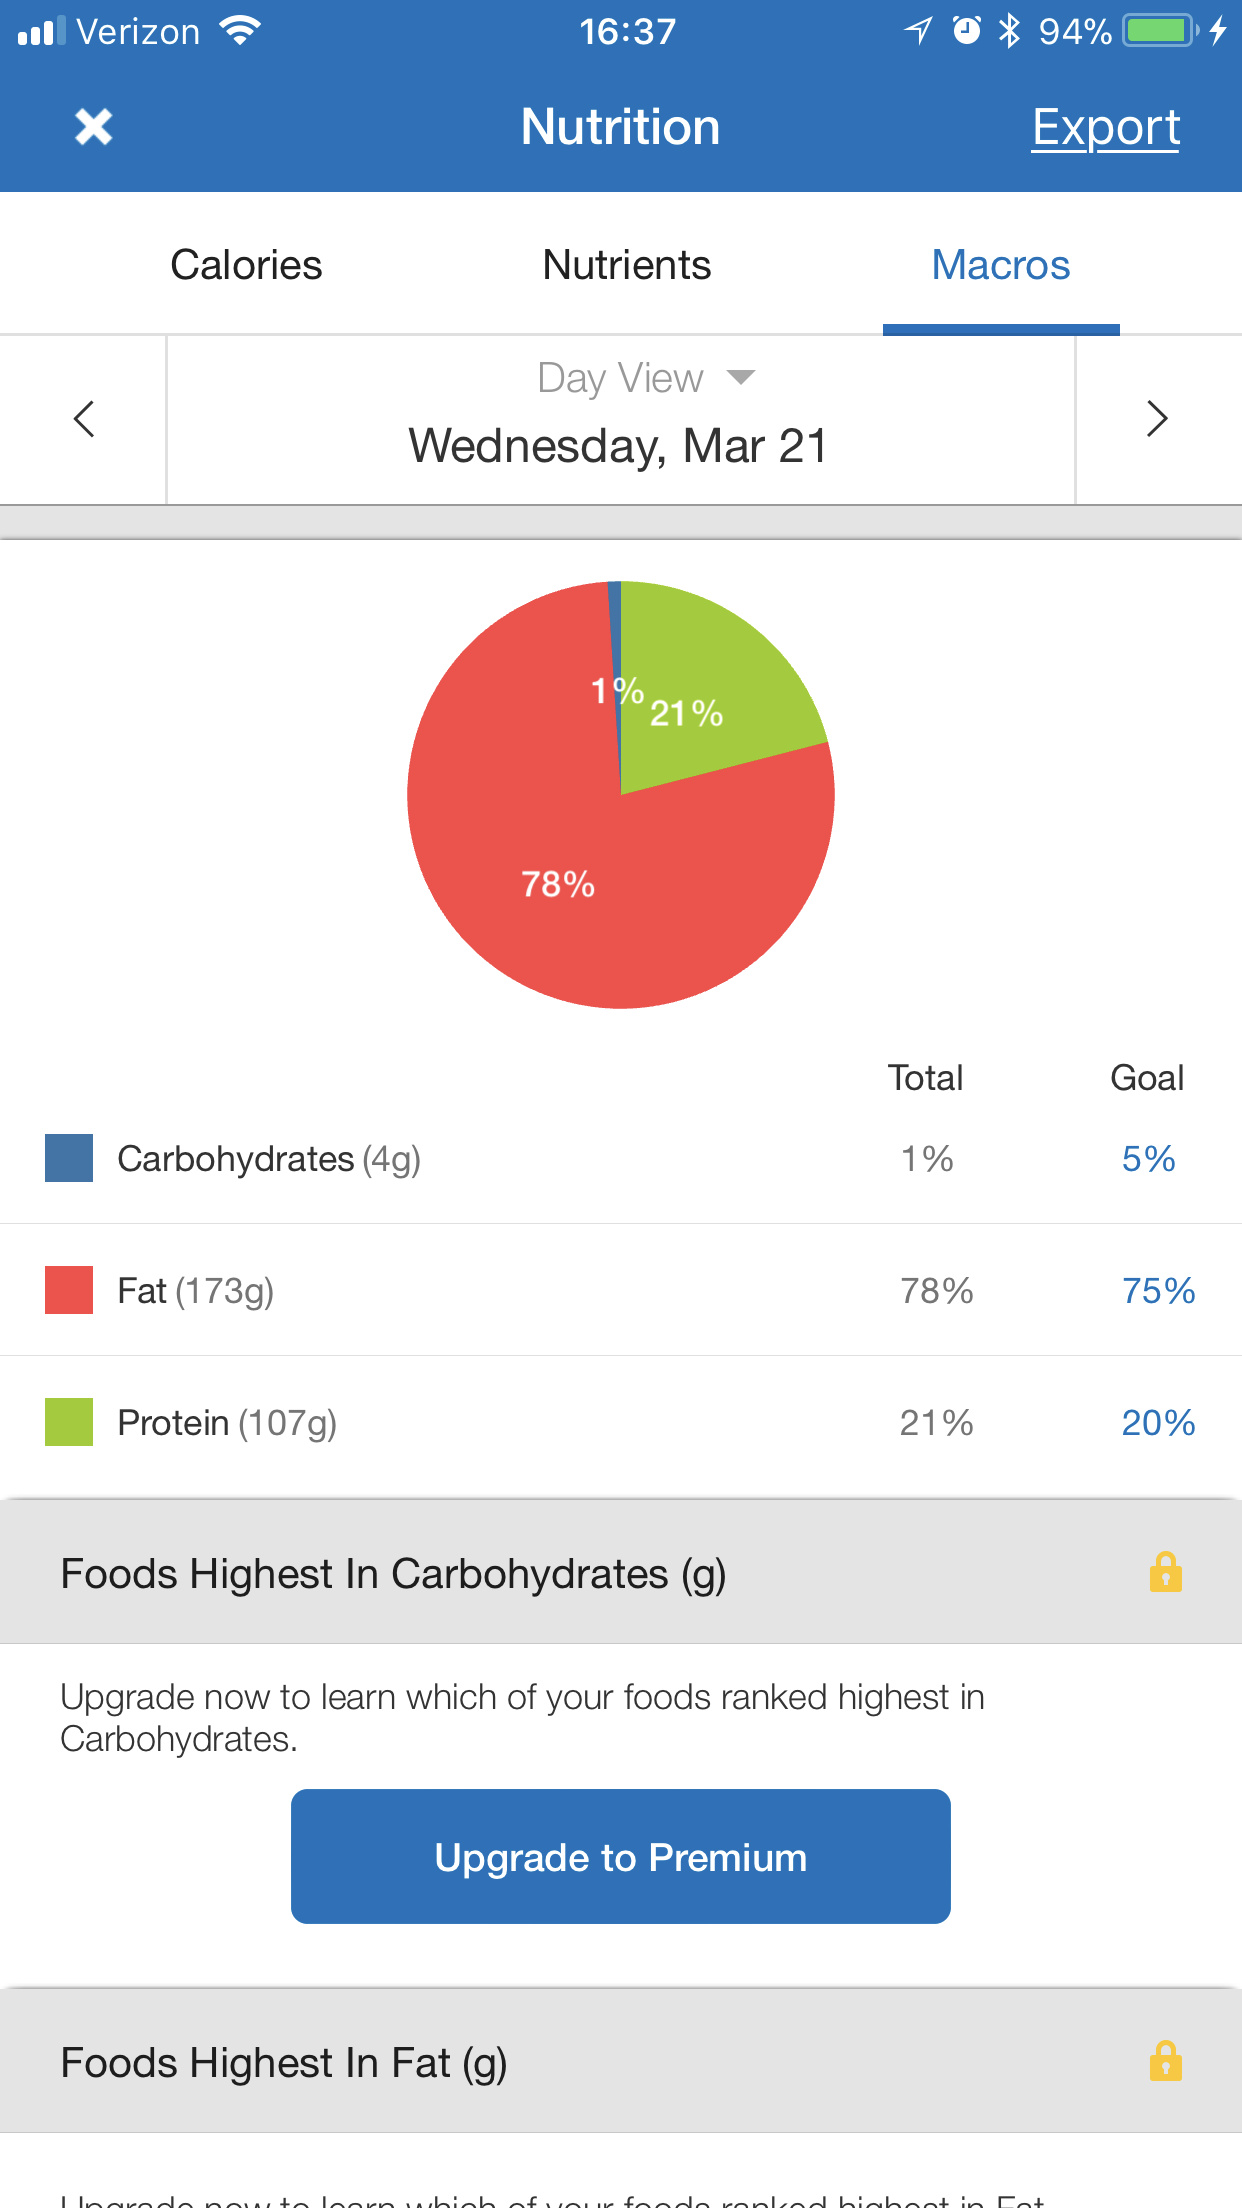Screen dimensions: 1242x2208
Task: Click the green Protein color swatch
Action: pyautogui.click(x=69, y=1422)
